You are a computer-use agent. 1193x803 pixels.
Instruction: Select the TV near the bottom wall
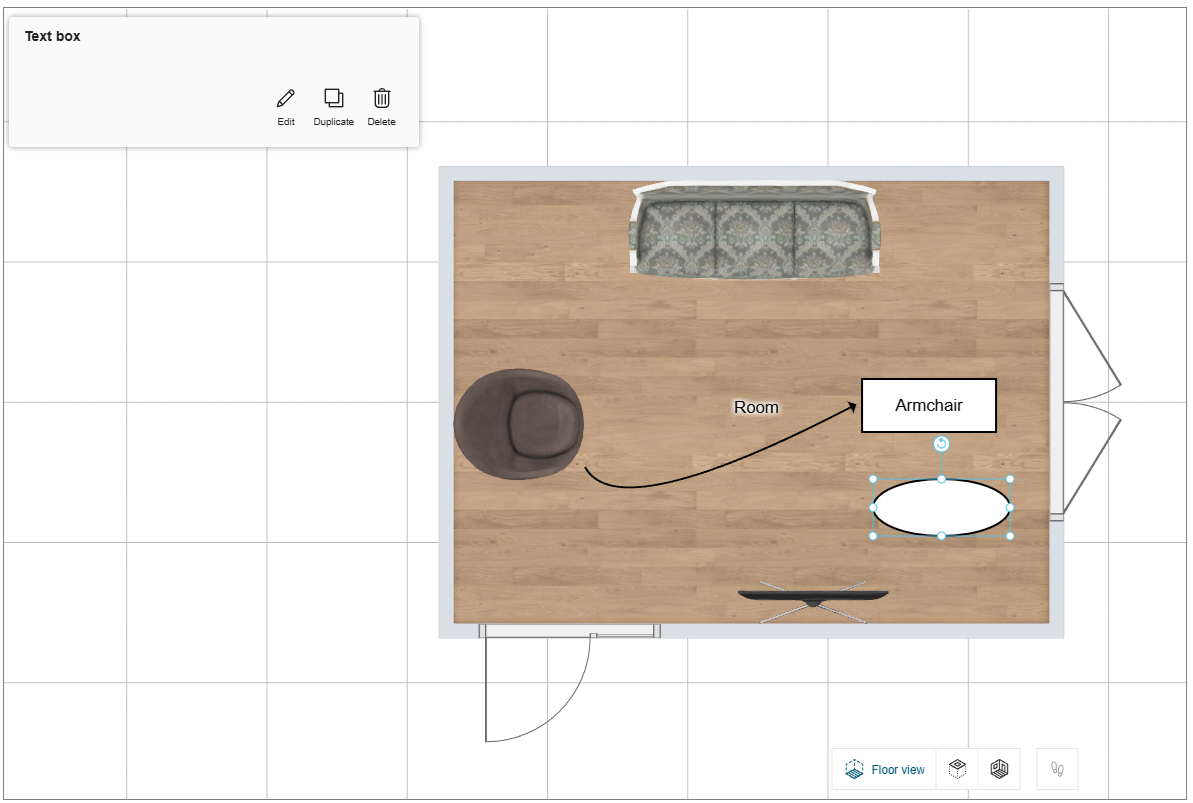click(812, 594)
